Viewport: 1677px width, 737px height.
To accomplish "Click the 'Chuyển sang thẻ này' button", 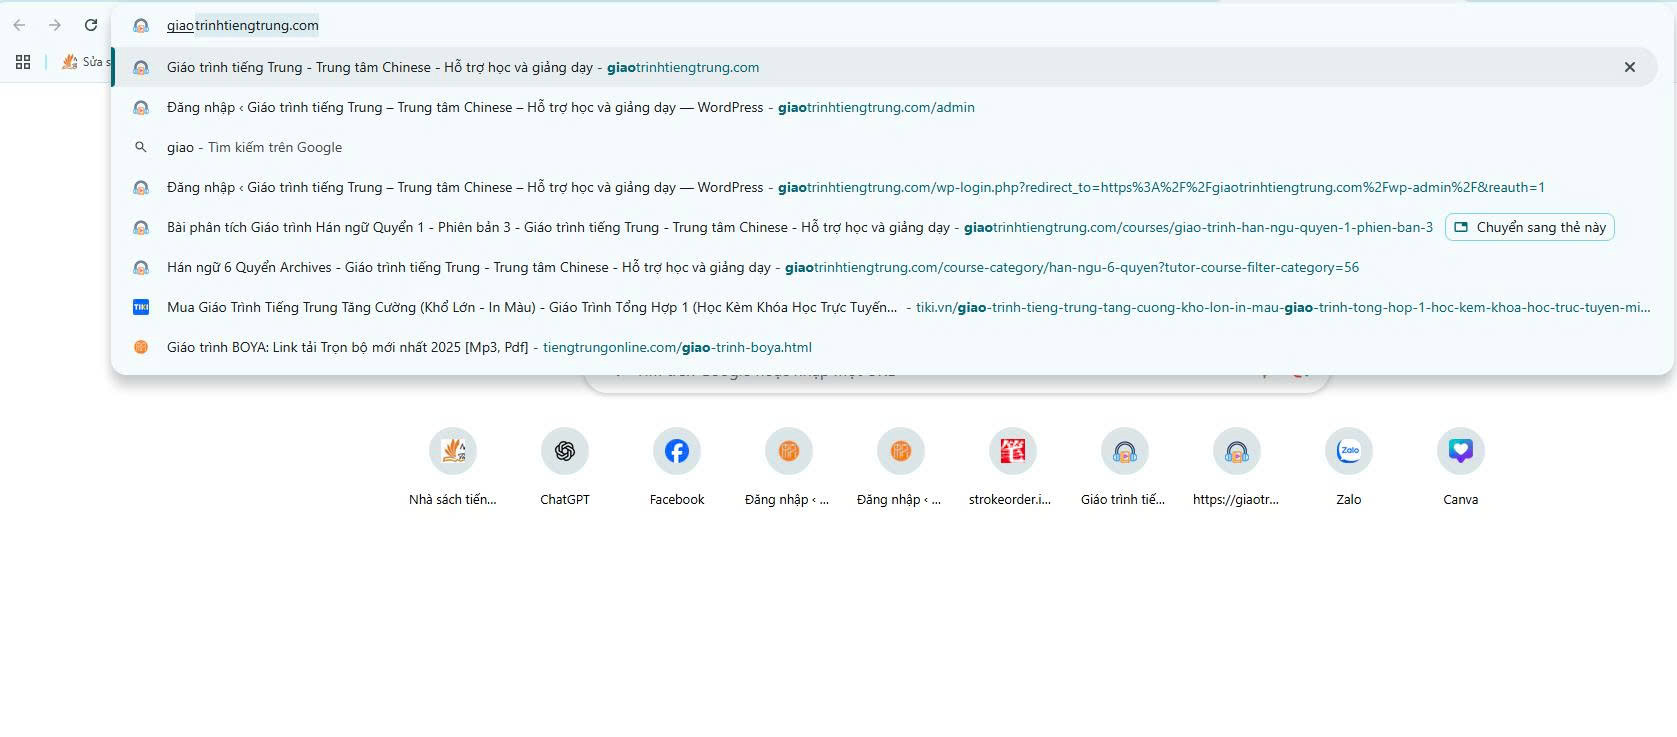I will (1529, 227).
